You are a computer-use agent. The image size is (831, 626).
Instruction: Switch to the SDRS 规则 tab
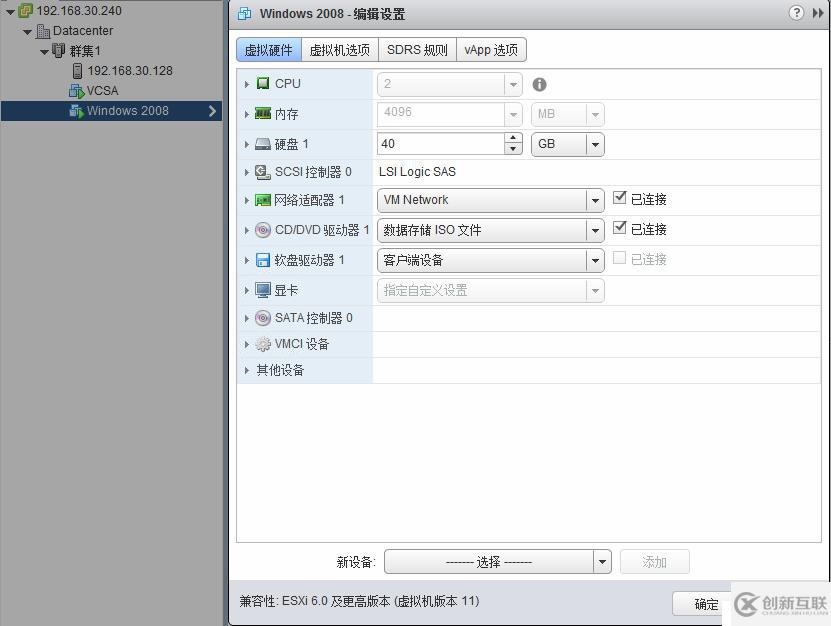[x=416, y=49]
